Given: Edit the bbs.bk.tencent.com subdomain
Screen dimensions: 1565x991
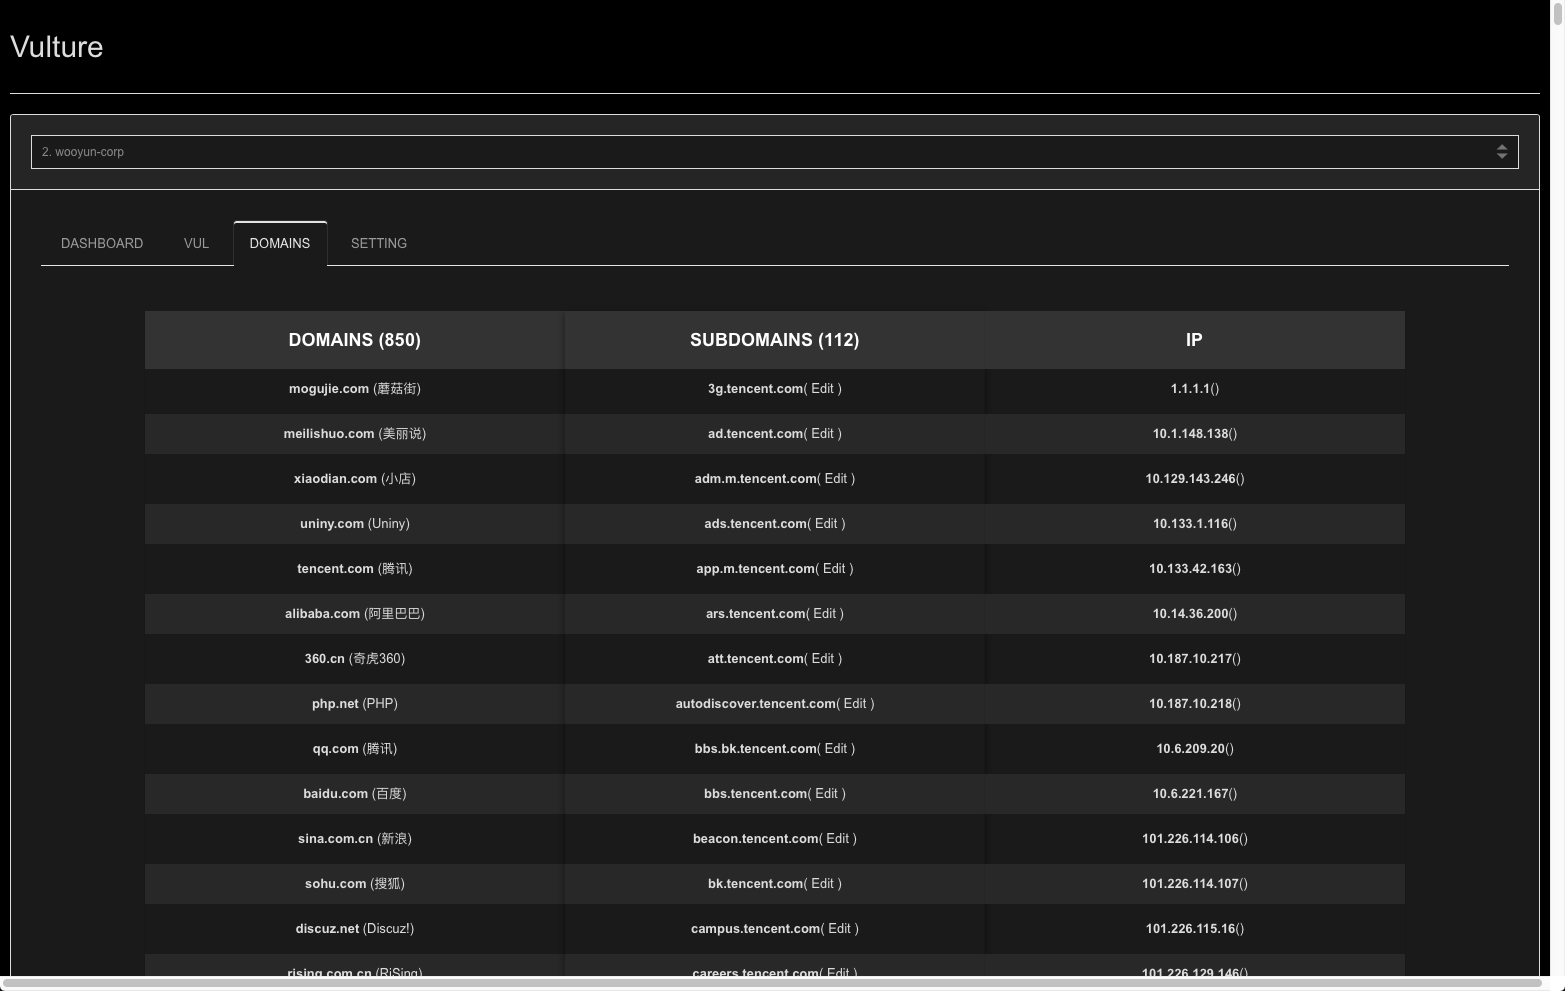Looking at the screenshot, I should point(836,749).
